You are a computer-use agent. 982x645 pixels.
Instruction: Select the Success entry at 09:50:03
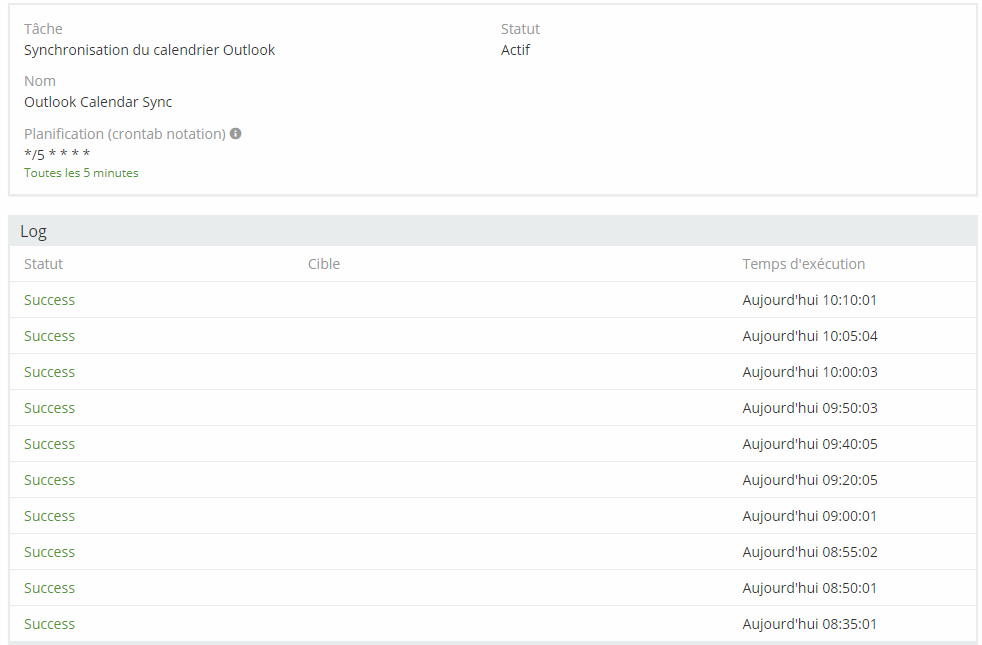49,408
